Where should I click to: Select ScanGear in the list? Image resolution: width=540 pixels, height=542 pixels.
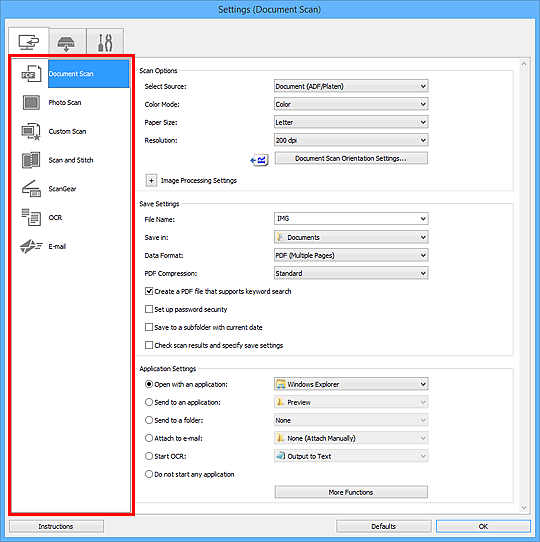click(62, 189)
